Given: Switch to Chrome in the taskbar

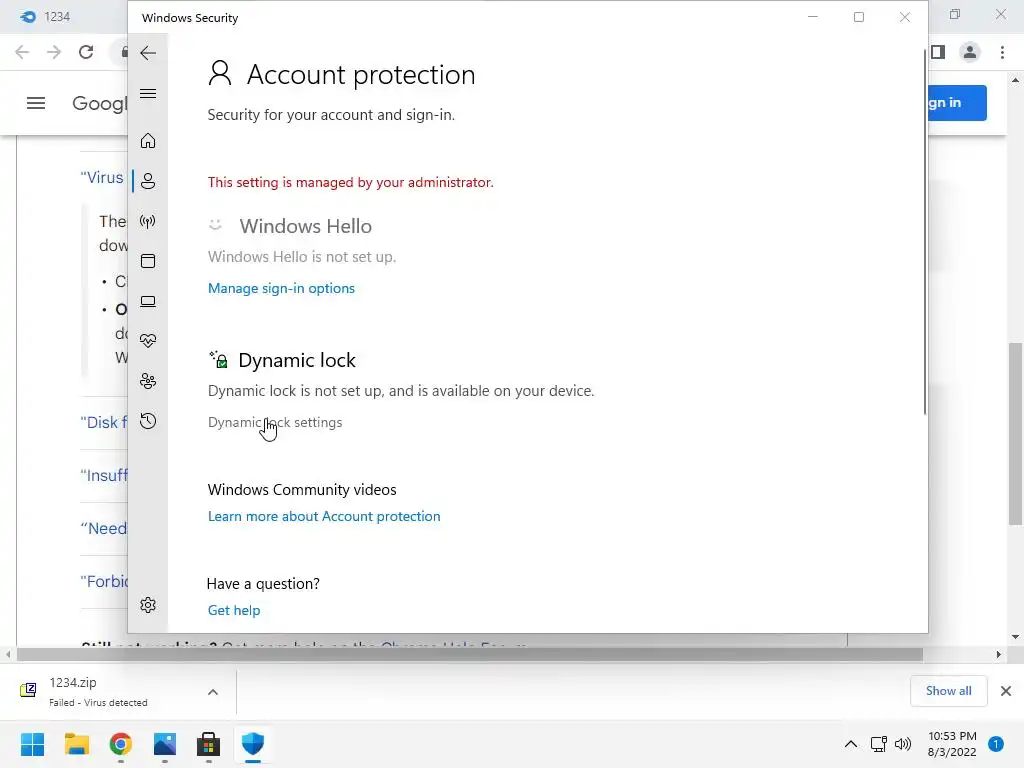Looking at the screenshot, I should pos(121,744).
